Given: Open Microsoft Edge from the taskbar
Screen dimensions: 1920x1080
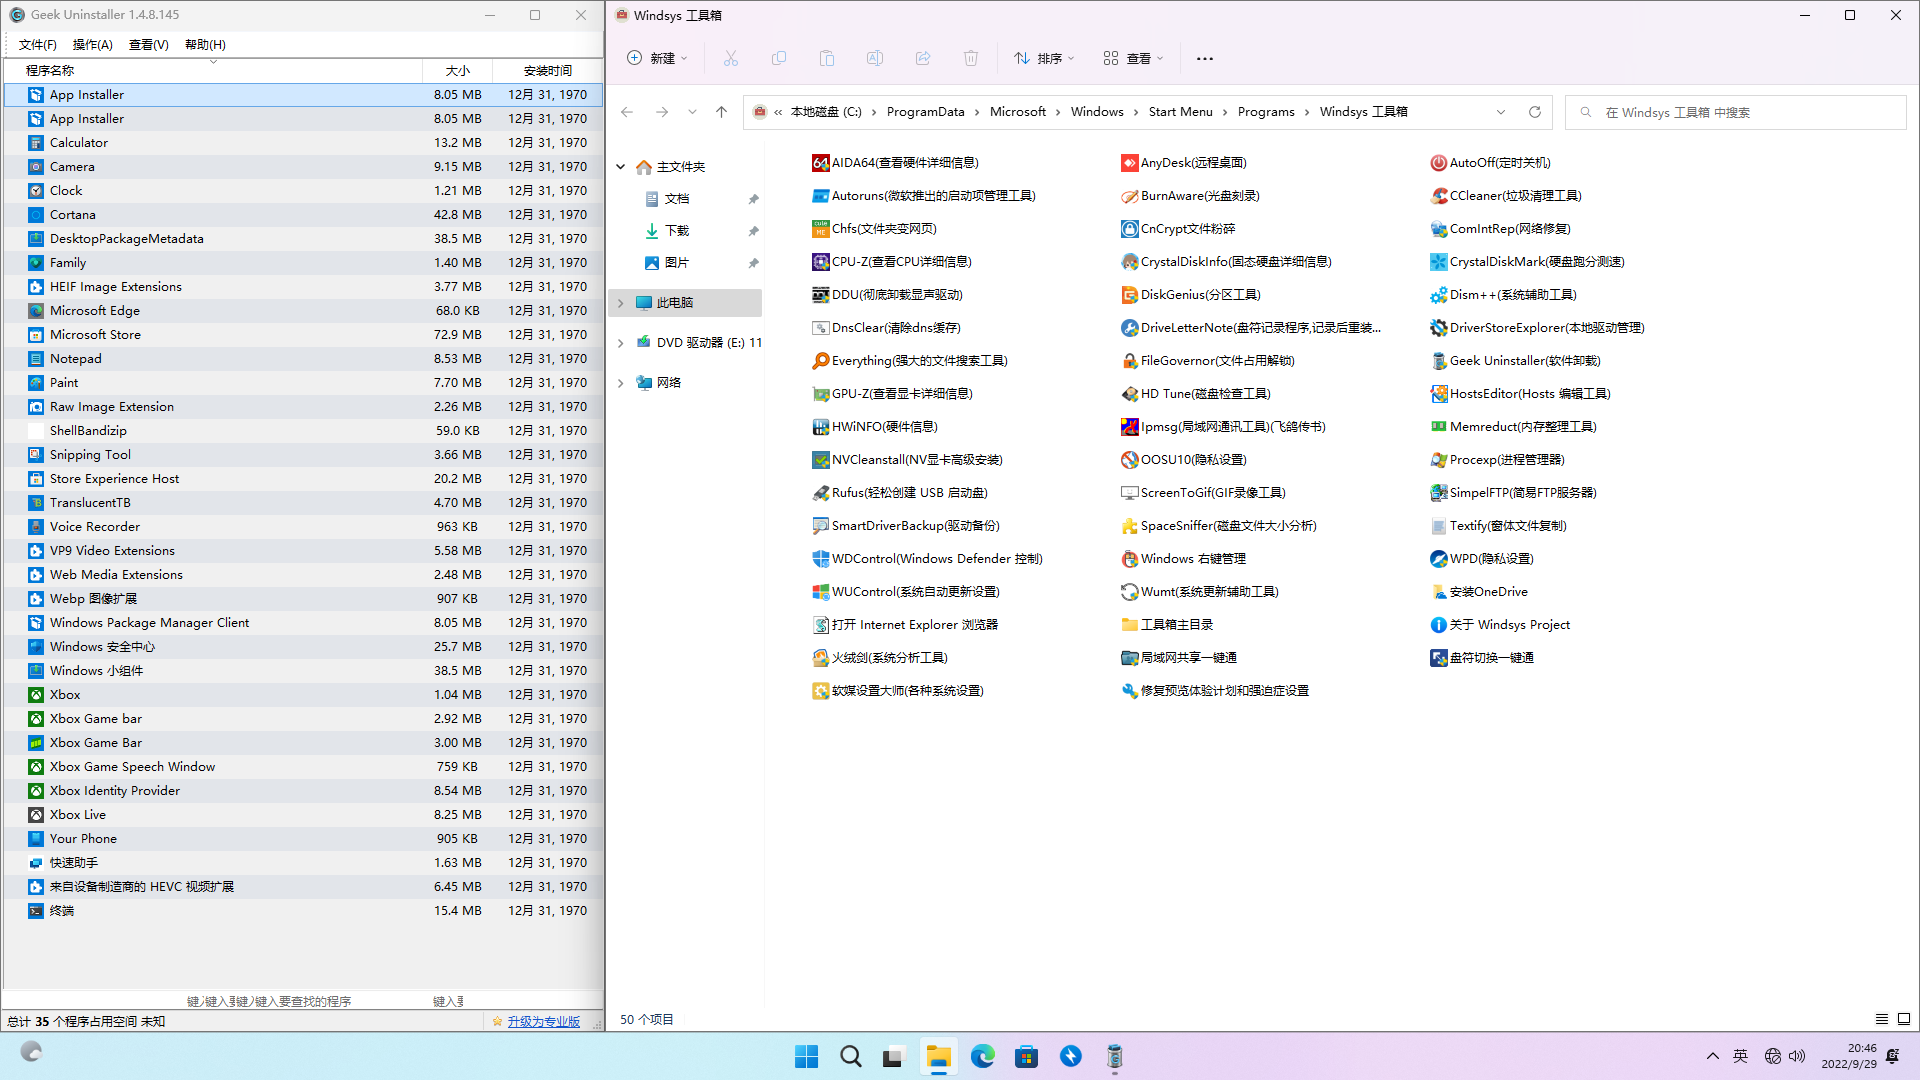Looking at the screenshot, I should 982,1056.
